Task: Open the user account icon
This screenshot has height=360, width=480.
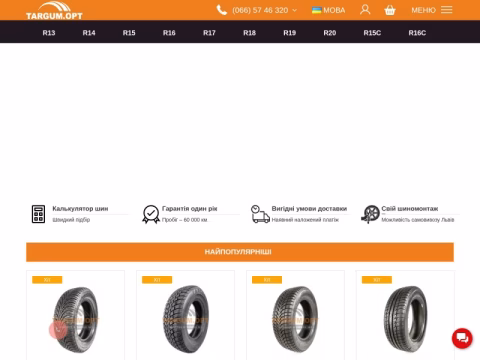Action: [x=365, y=10]
